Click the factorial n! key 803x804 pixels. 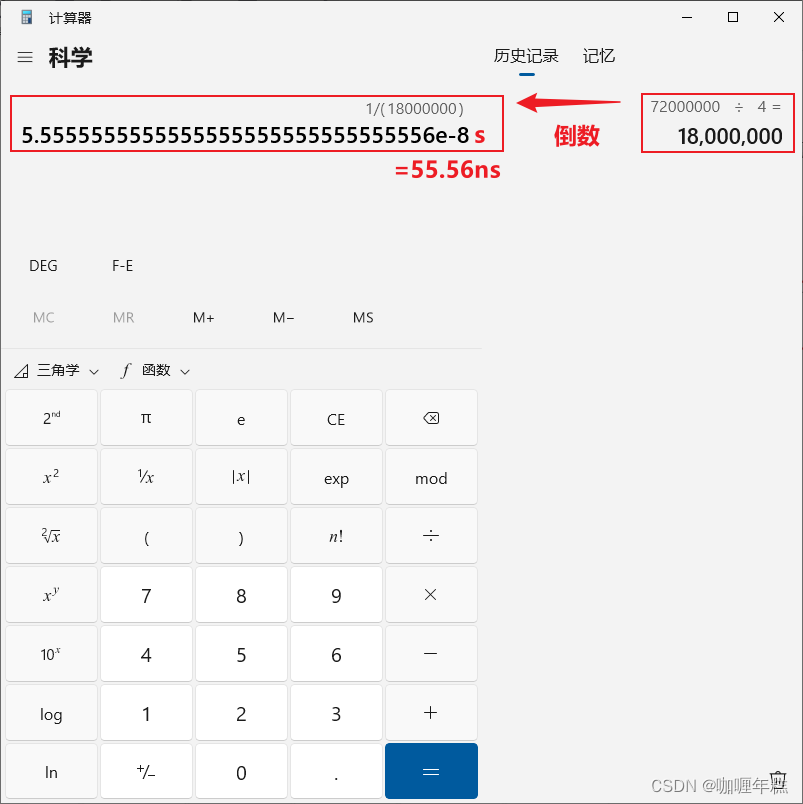(336, 536)
